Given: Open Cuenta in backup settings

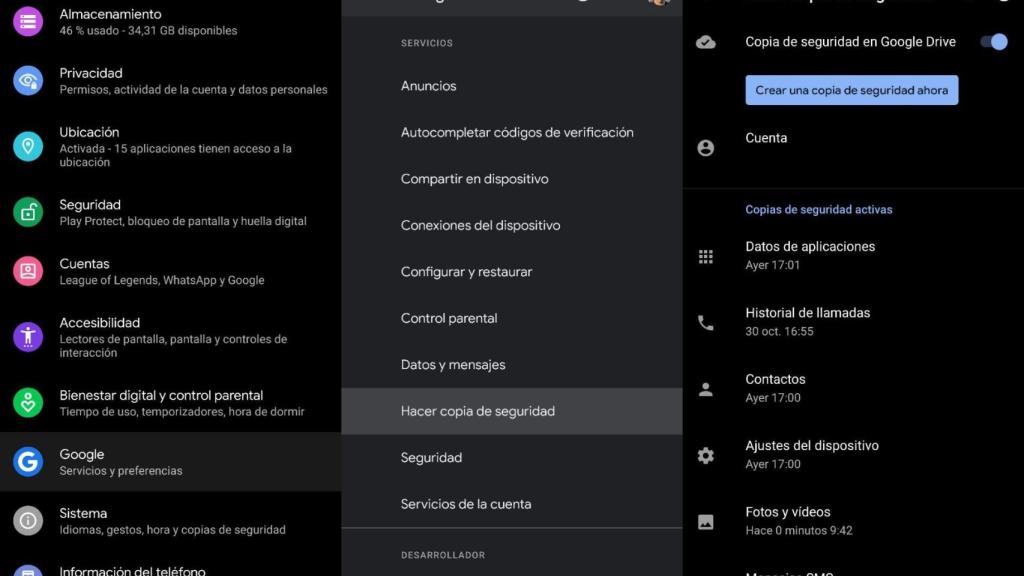Looking at the screenshot, I should 766,137.
